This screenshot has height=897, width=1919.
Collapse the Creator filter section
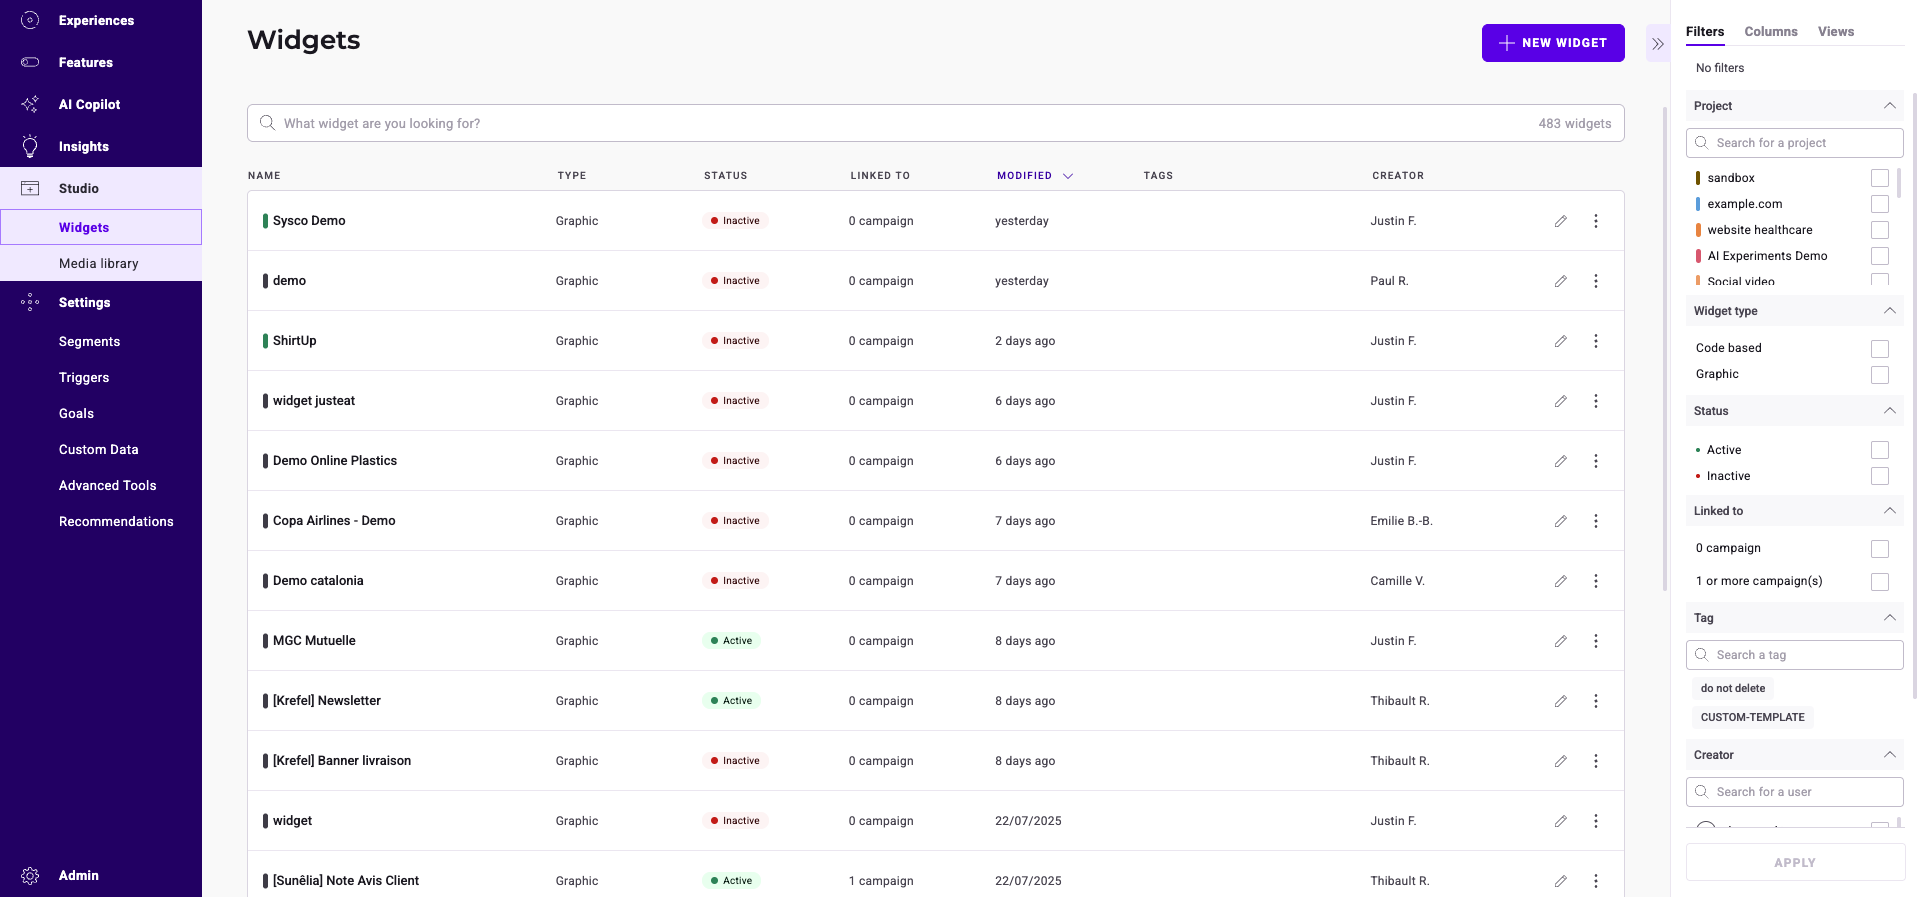click(1889, 755)
